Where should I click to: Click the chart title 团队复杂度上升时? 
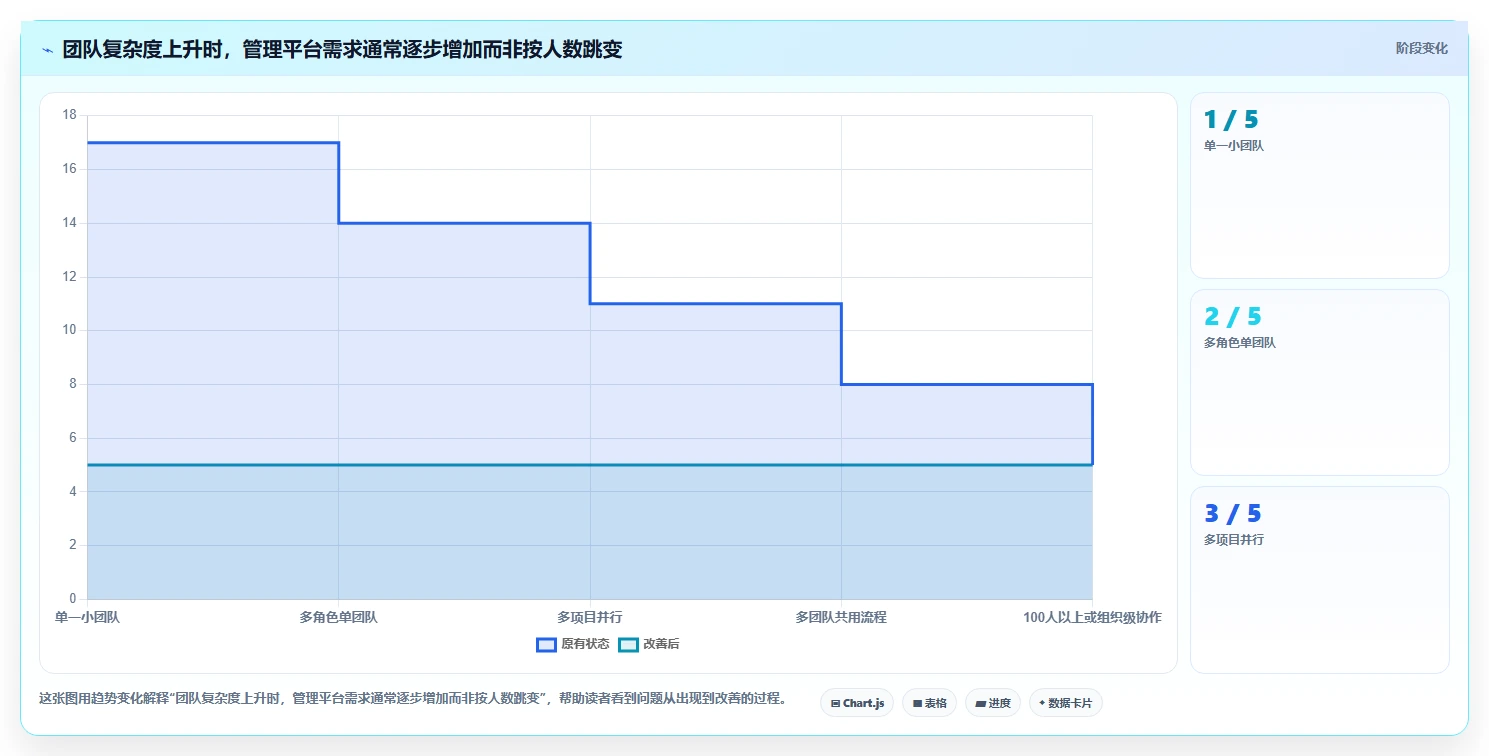click(x=342, y=49)
